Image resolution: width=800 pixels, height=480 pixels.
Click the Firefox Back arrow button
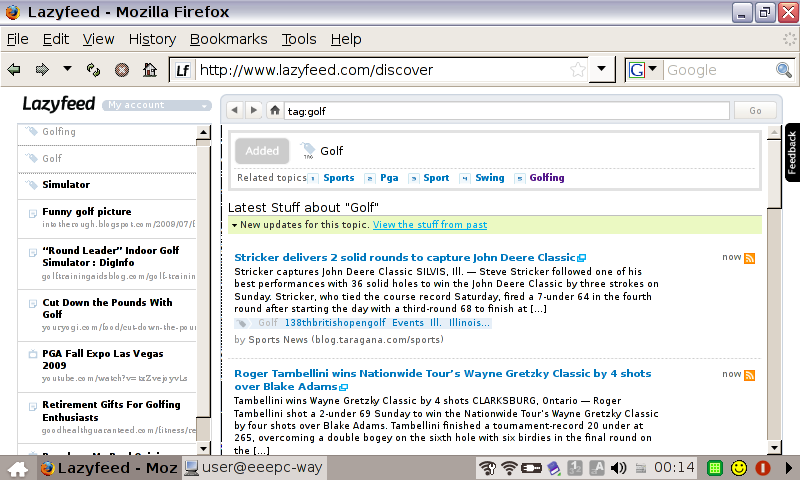(x=14, y=69)
